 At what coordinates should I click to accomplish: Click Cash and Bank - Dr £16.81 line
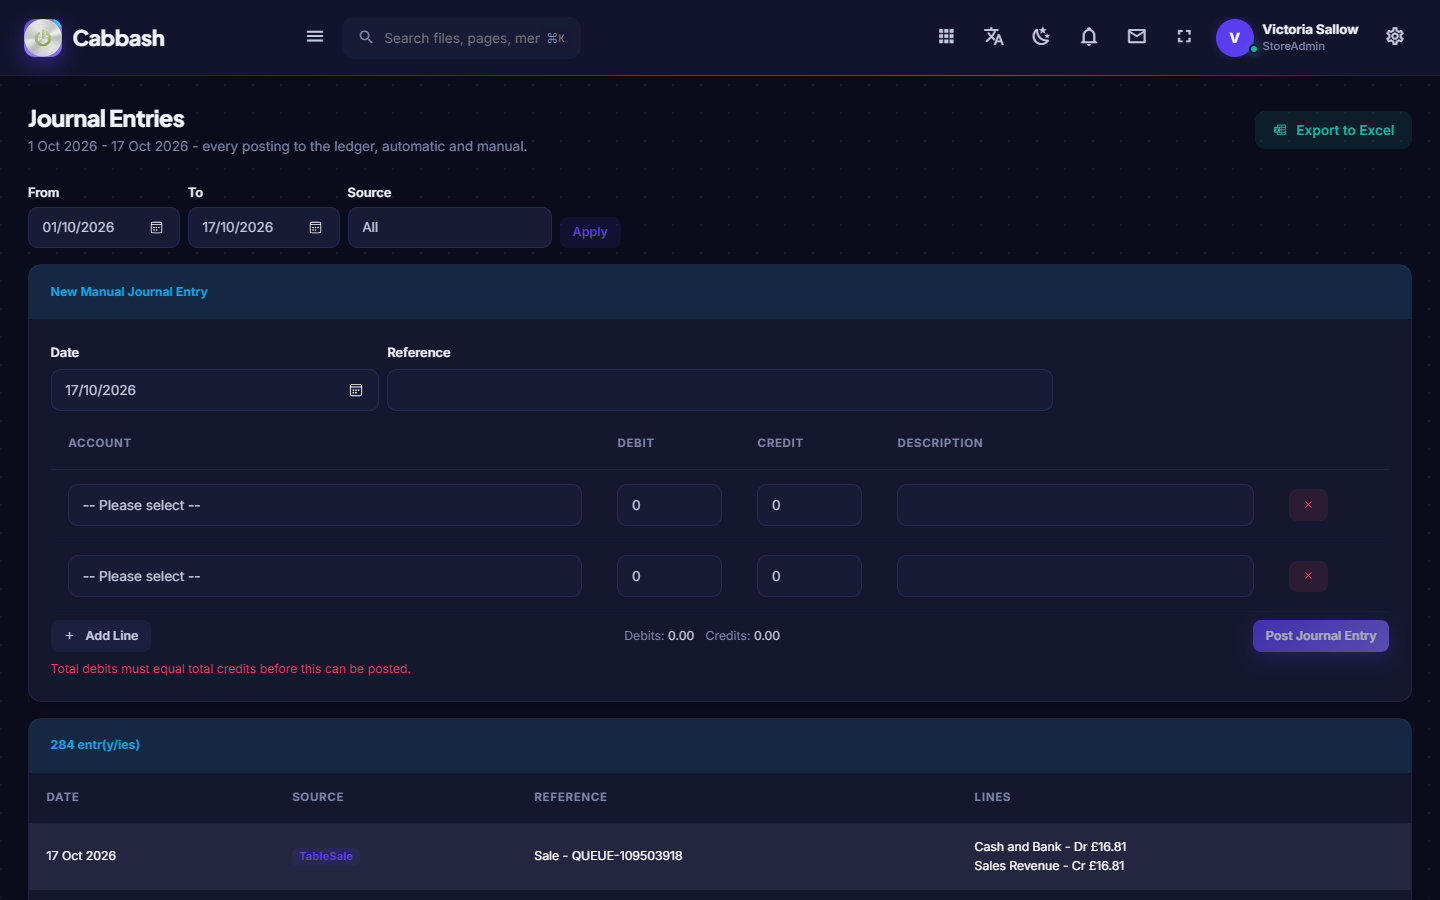1050,847
